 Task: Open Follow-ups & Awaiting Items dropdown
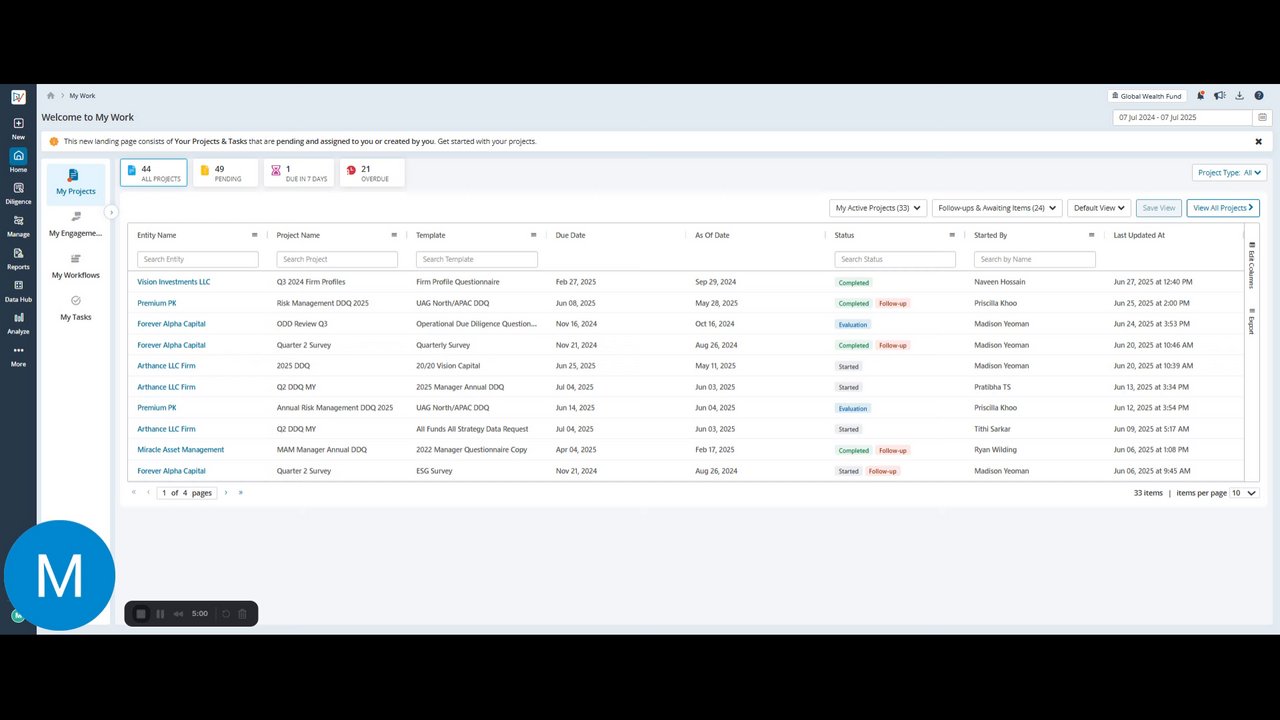pos(997,208)
